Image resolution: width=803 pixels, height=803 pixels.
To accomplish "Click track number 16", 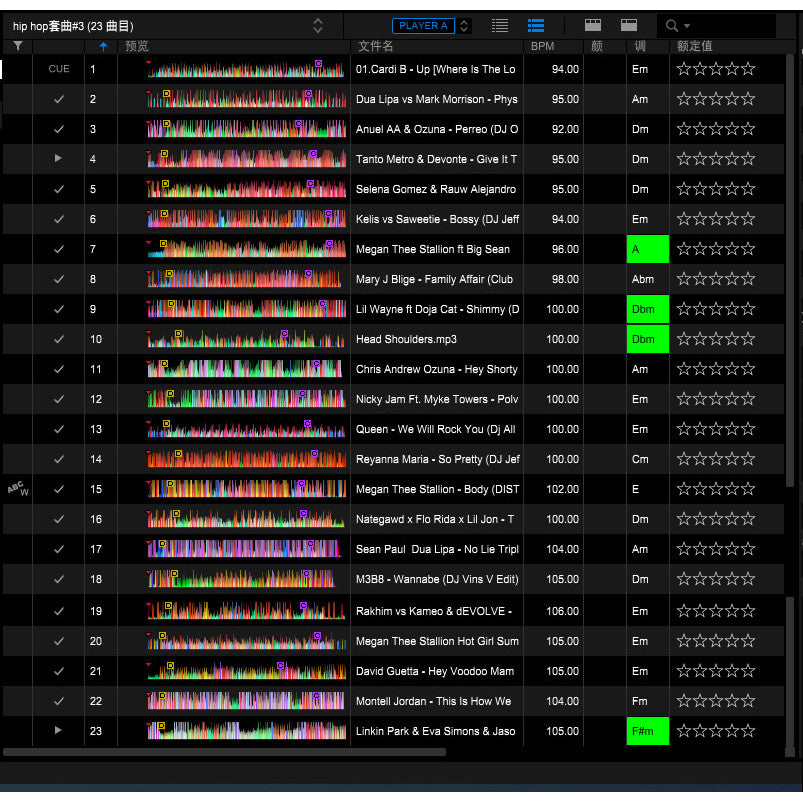I will click(x=96, y=519).
